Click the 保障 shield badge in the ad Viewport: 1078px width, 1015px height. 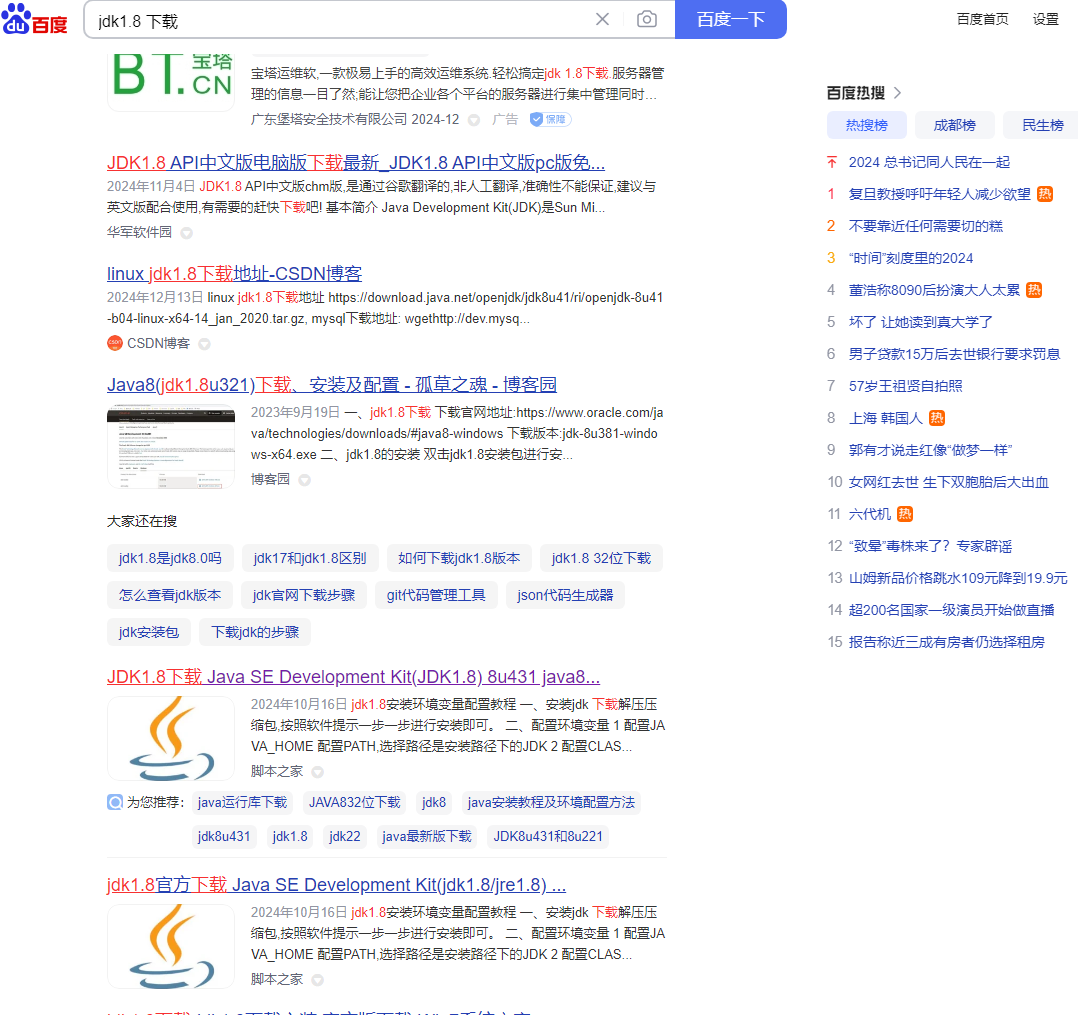(550, 119)
